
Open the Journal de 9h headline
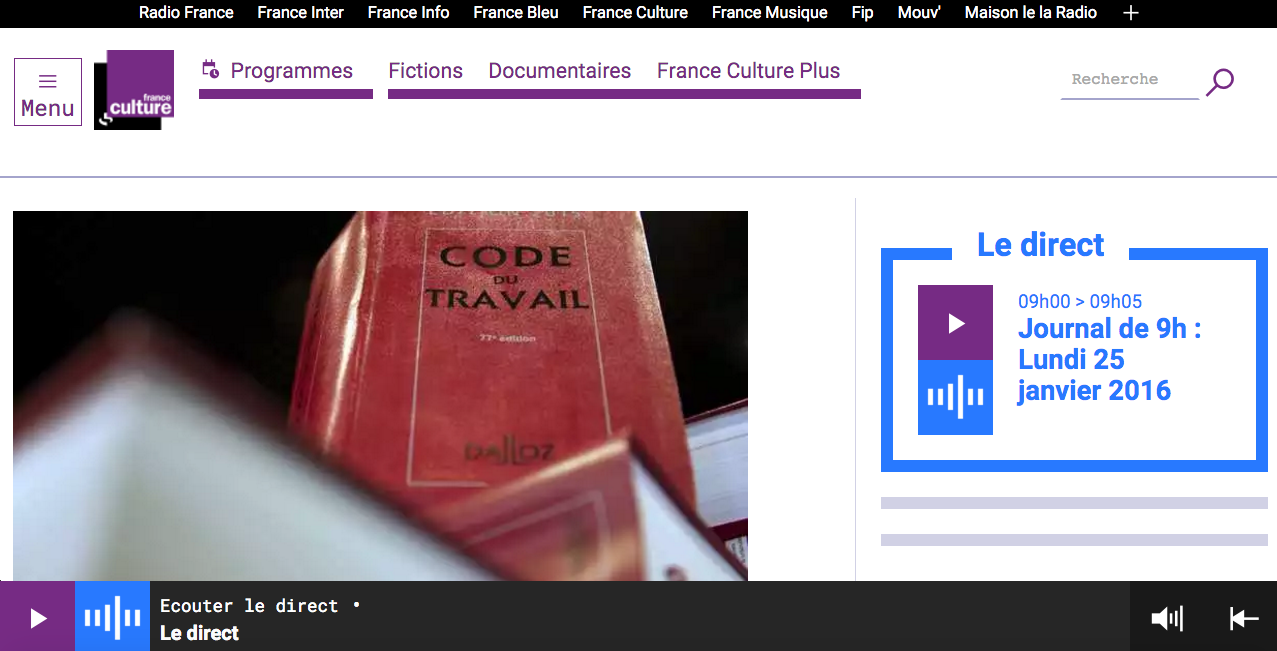(x=1108, y=359)
